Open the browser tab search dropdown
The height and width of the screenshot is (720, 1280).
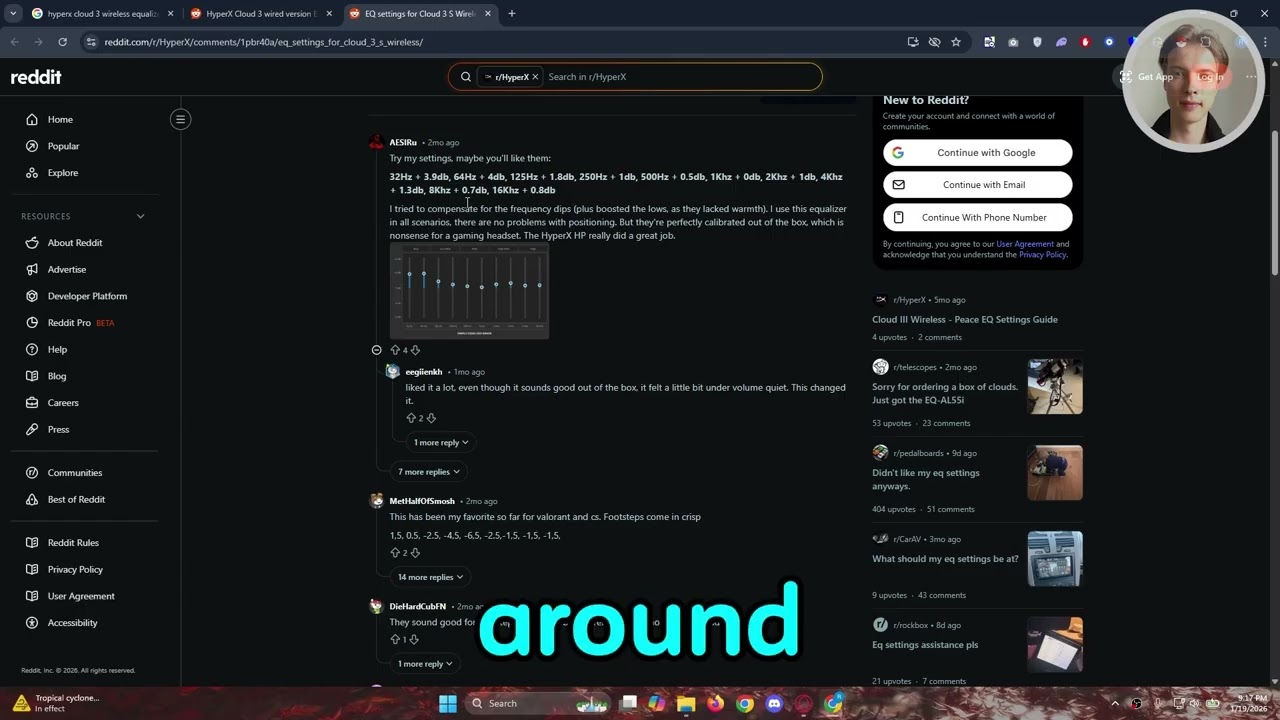coord(12,14)
